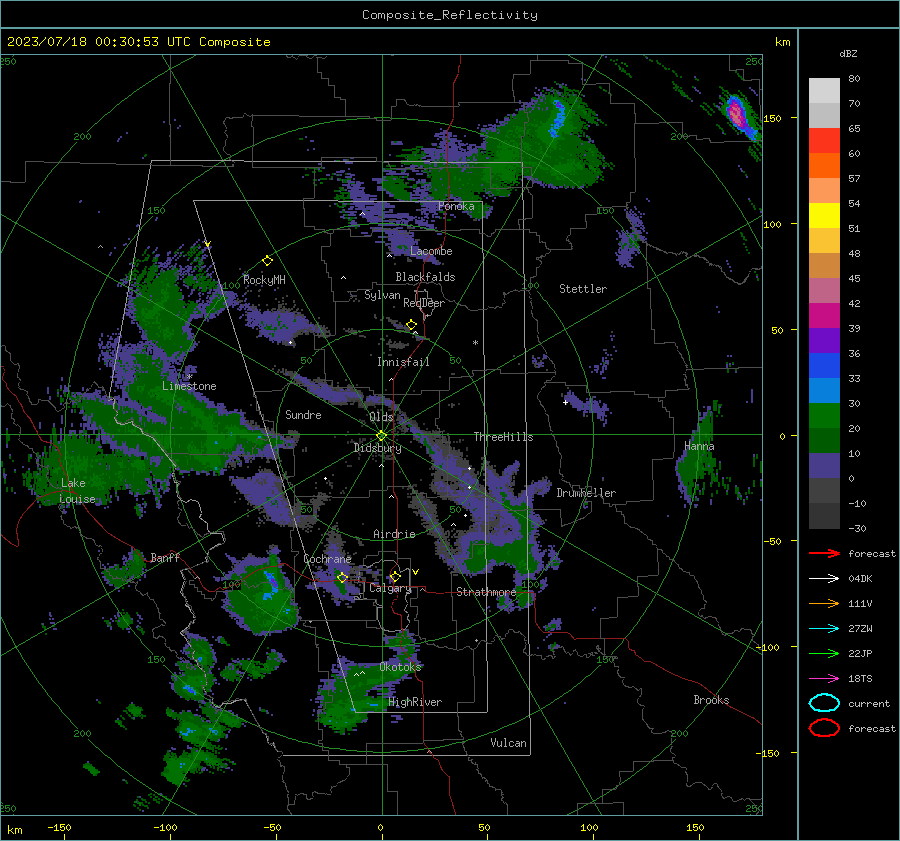Click the Vulcan city label
Screen dimensions: 900x841
tap(509, 743)
